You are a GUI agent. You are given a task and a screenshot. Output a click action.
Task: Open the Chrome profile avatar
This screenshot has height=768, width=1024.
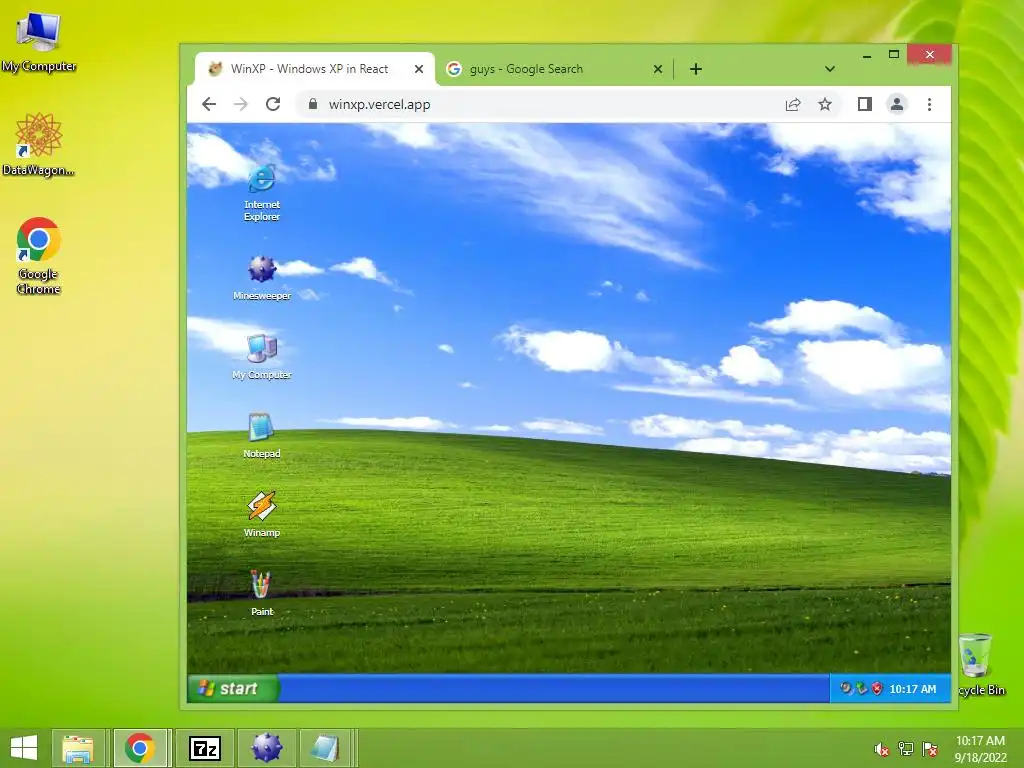tap(897, 104)
